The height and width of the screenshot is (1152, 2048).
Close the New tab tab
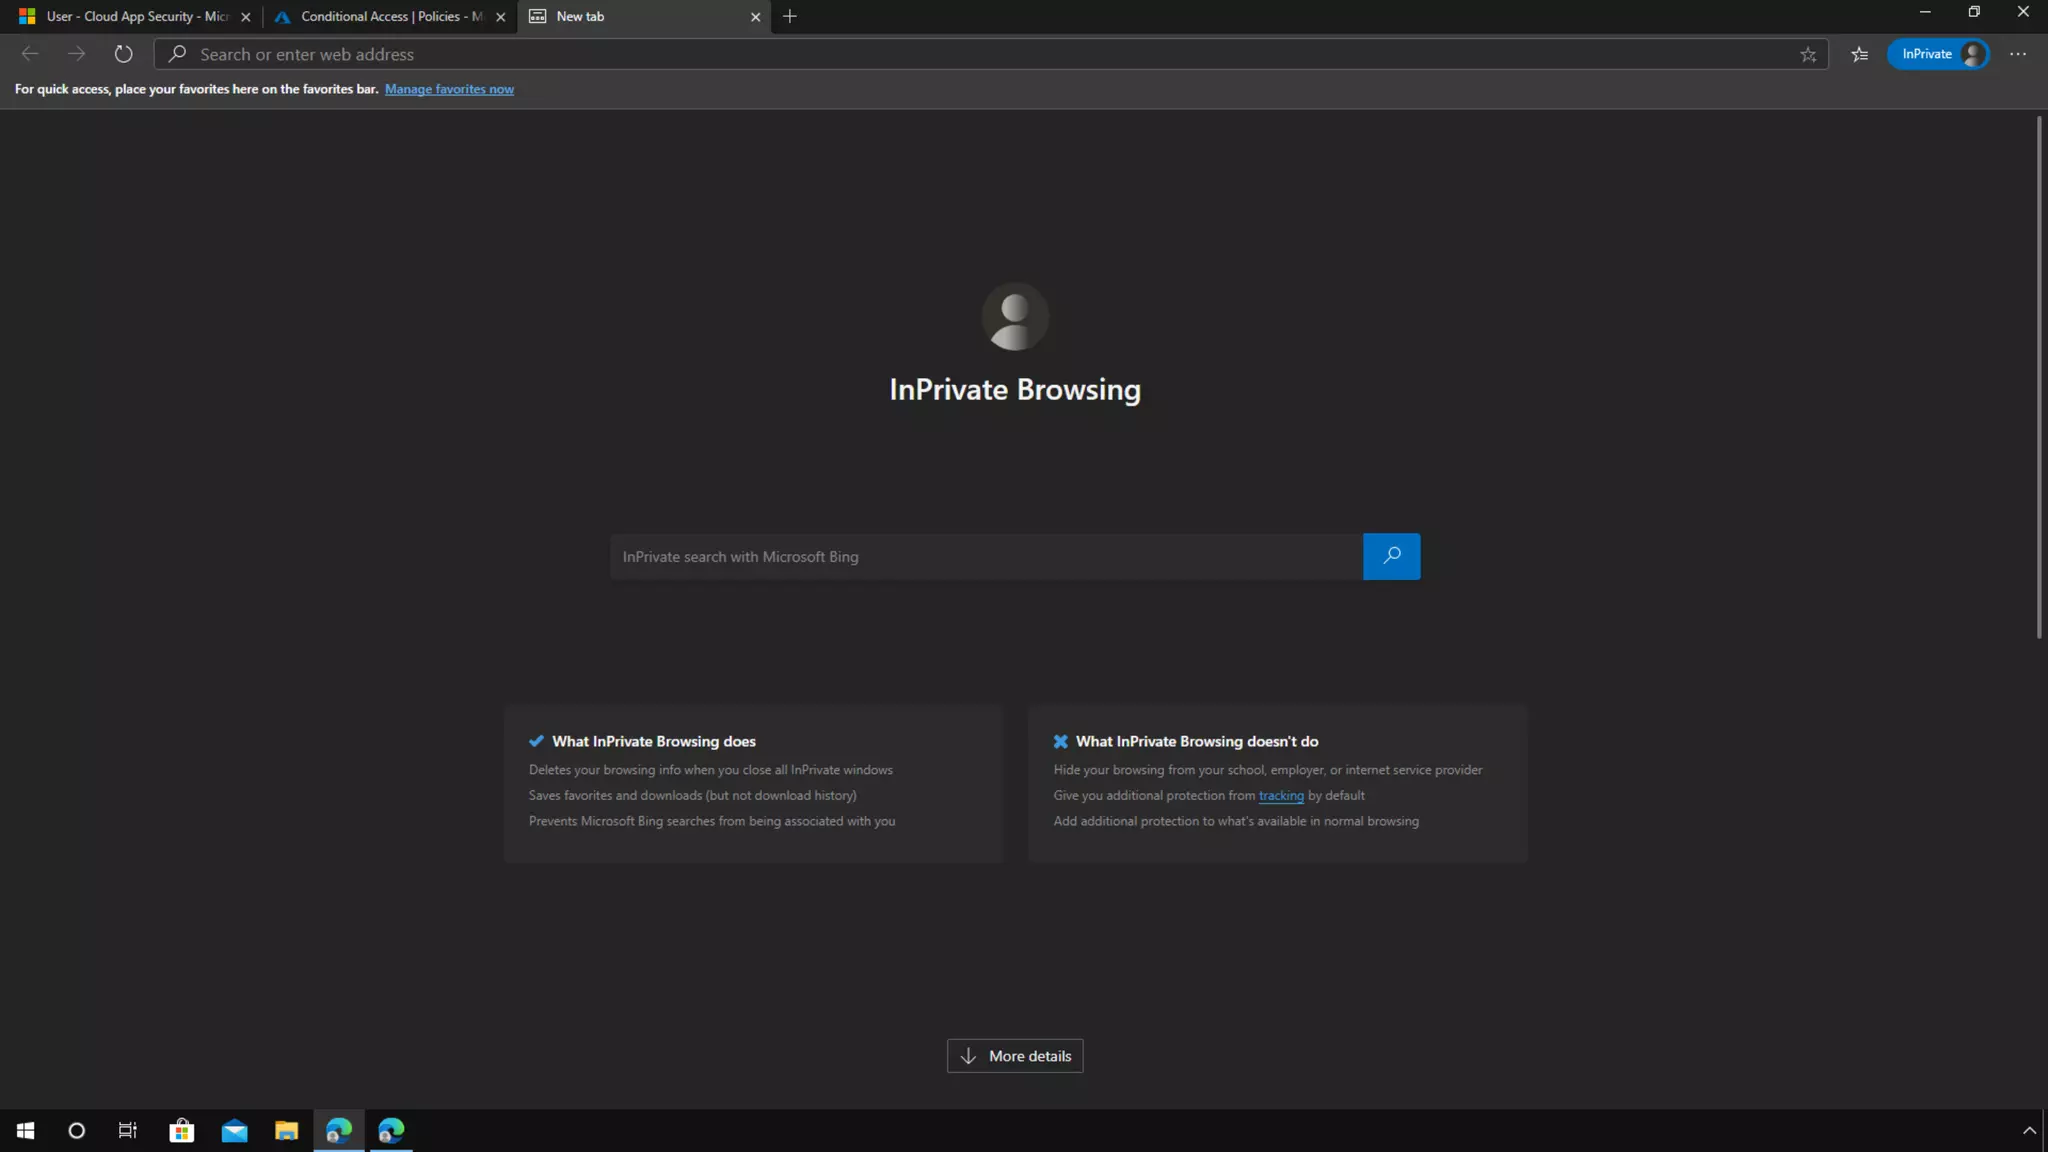[x=755, y=17]
